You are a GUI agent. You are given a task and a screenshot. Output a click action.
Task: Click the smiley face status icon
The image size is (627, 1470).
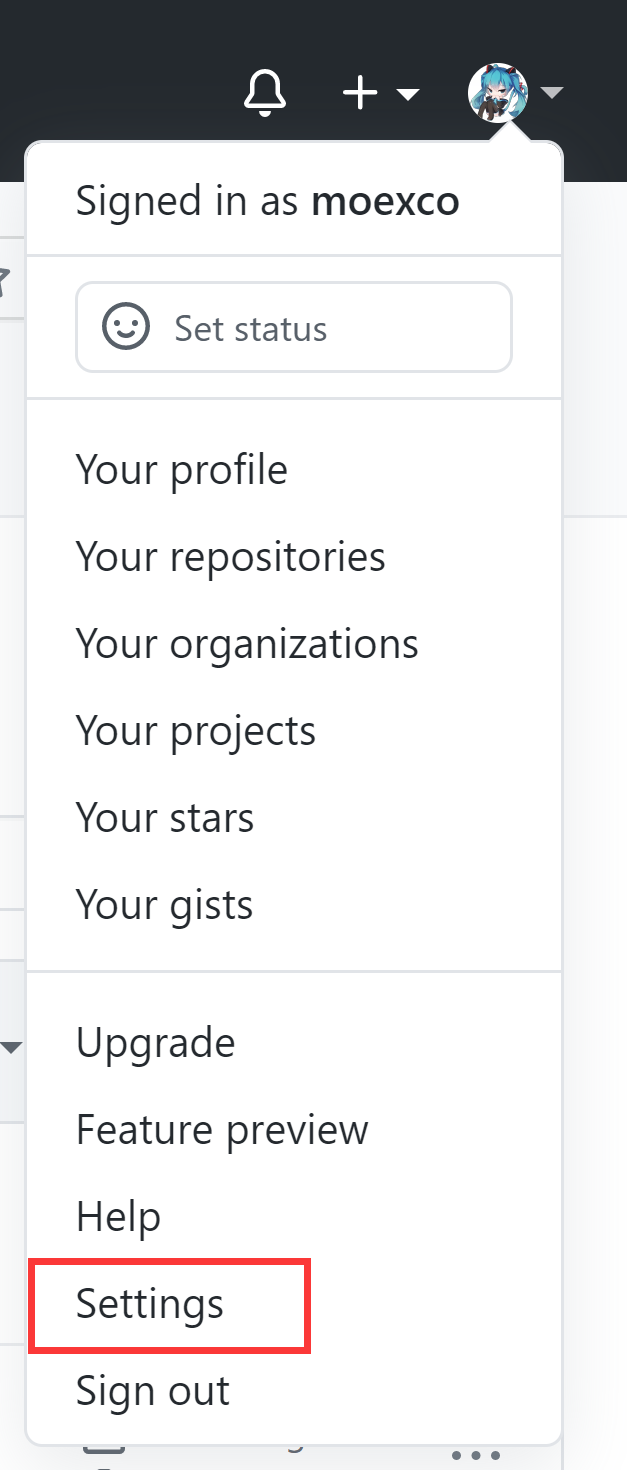(125, 327)
